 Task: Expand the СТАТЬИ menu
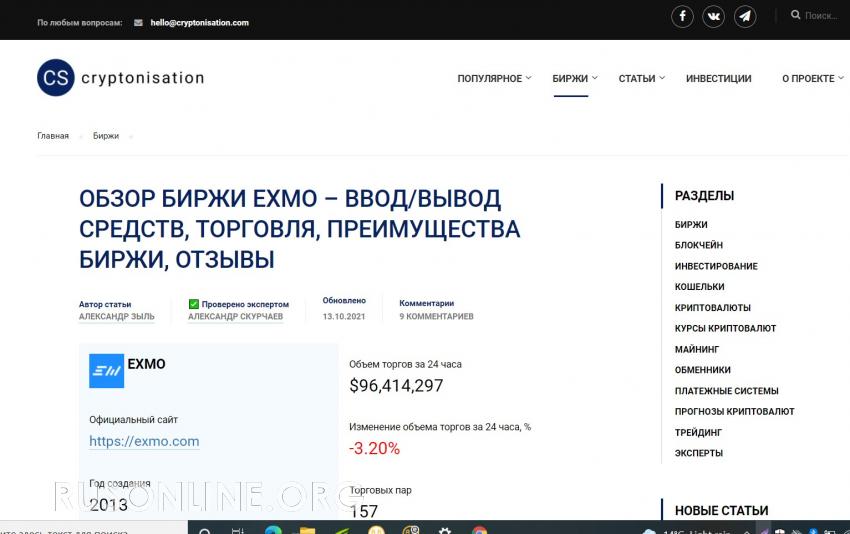641,79
